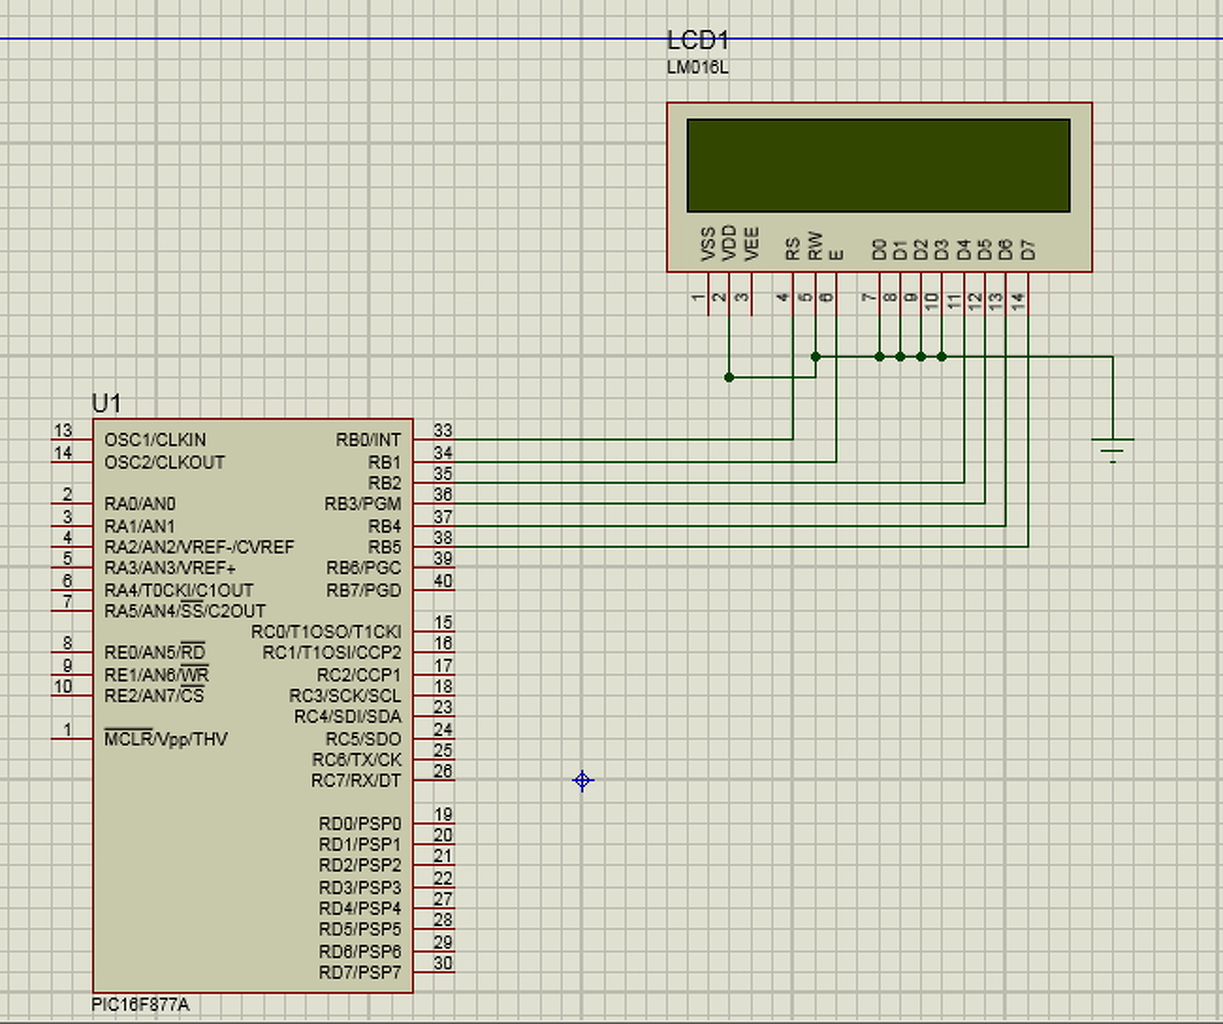Click the LCD1 component reference label
The height and width of the screenshot is (1024, 1223).
pyautogui.click(x=697, y=40)
